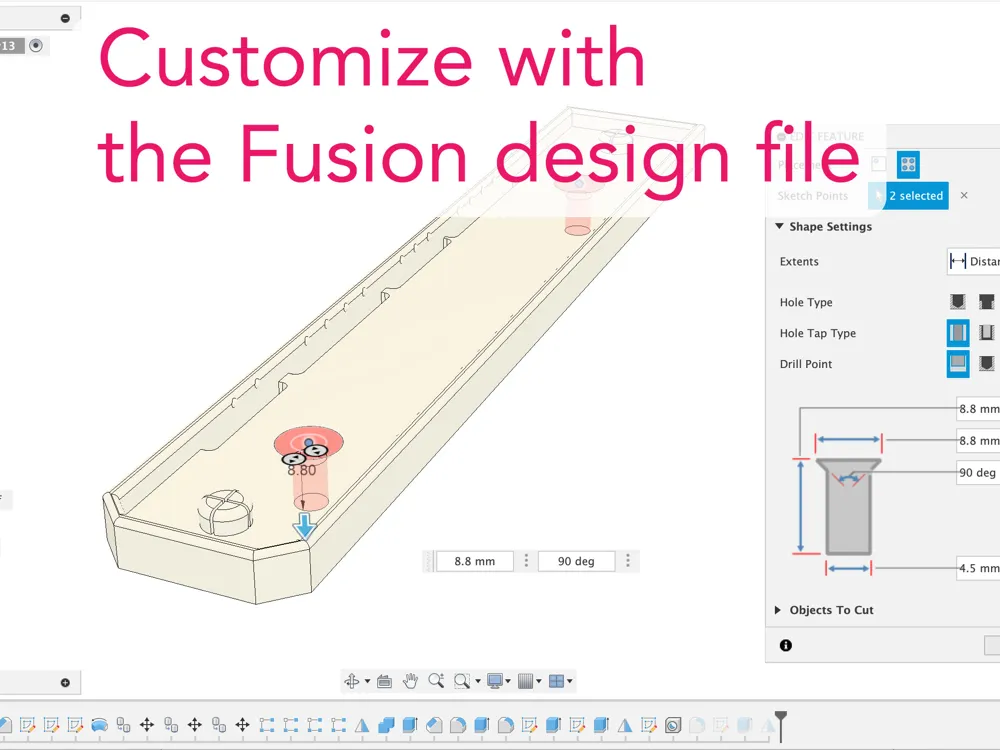Expand the Objects To Cut section
The height and width of the screenshot is (750, 1000).
point(777,610)
